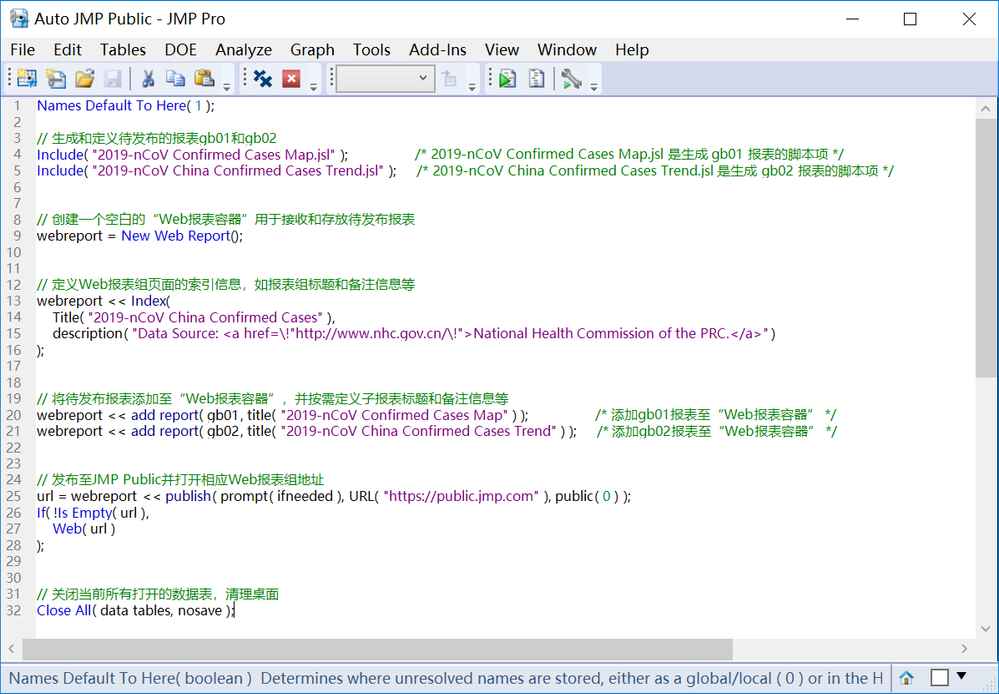The width and height of the screenshot is (999, 694).
Task: Open the Tools menu
Action: (x=371, y=50)
